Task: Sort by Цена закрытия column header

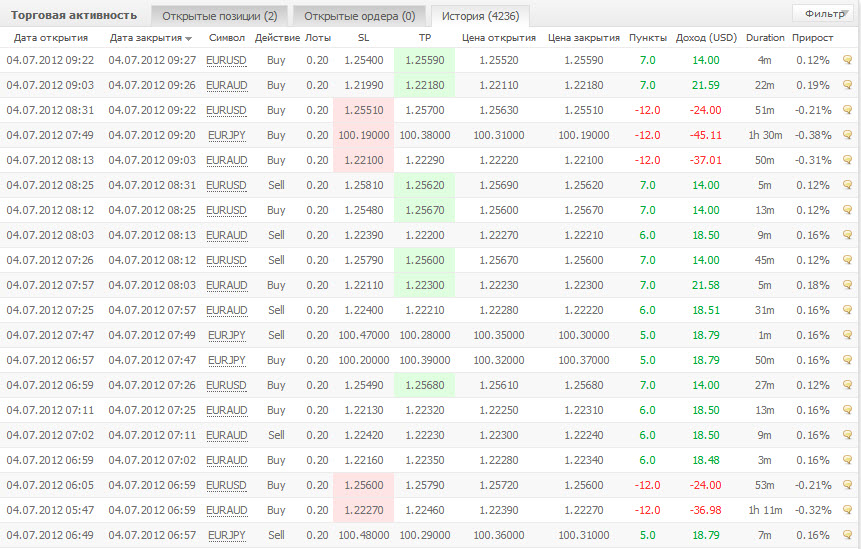Action: 584,38
